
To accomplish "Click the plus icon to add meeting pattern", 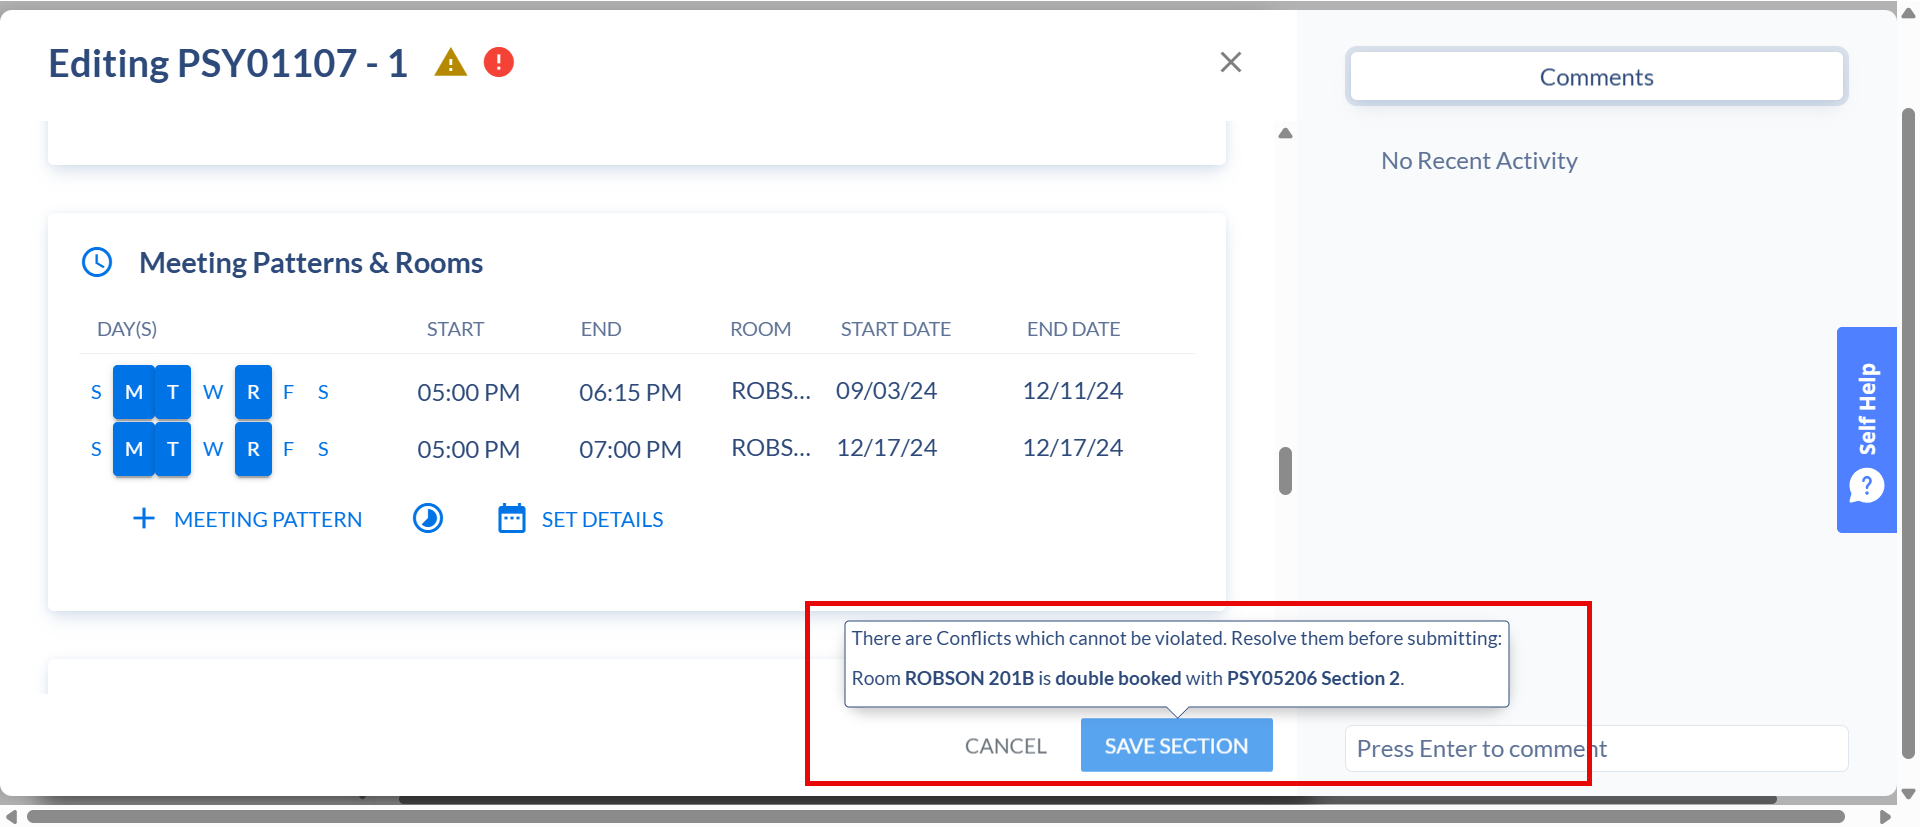I will point(144,518).
